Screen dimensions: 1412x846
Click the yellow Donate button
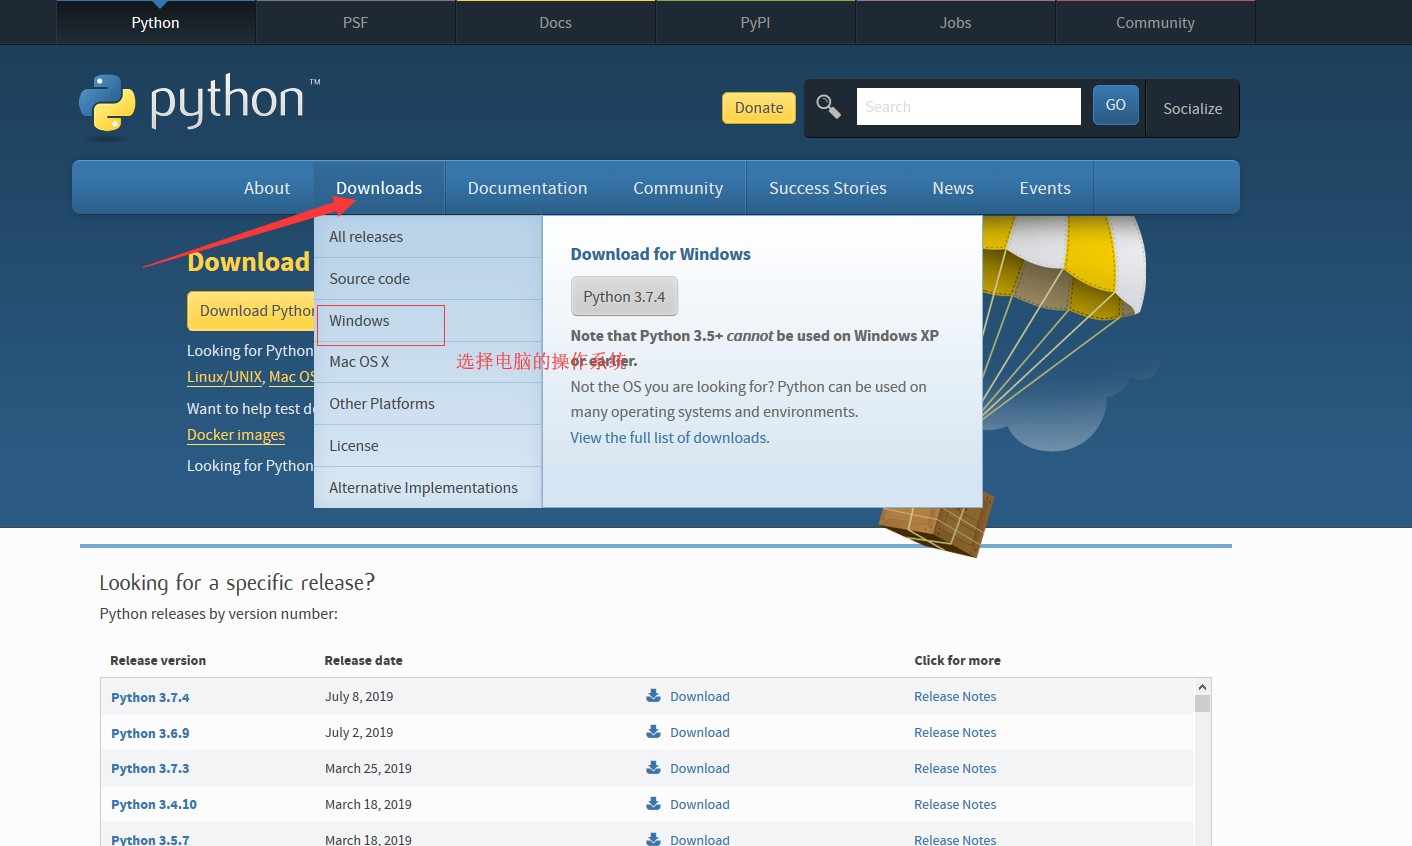pos(759,108)
